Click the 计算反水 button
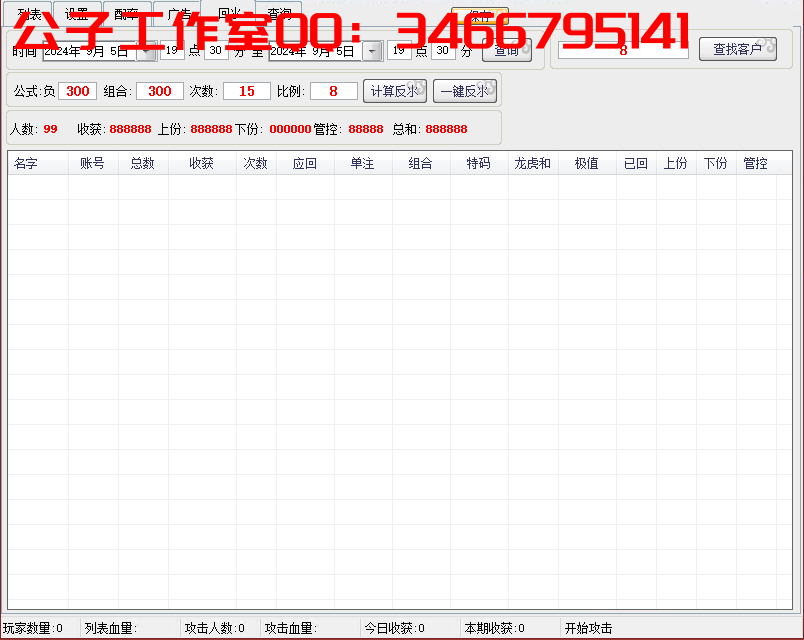The height and width of the screenshot is (640, 804). point(395,91)
